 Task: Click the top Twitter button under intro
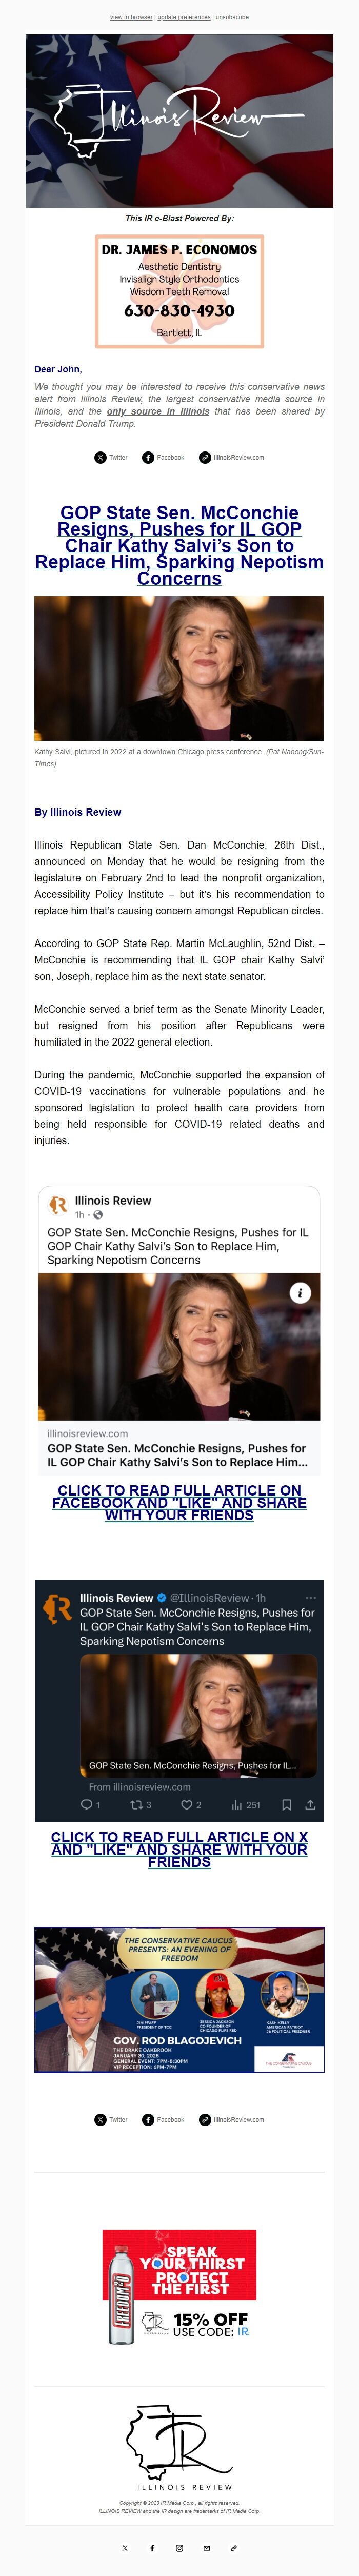111,457
